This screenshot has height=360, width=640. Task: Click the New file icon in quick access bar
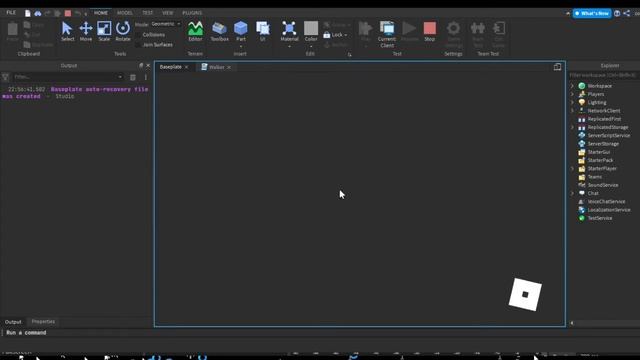(x=27, y=13)
